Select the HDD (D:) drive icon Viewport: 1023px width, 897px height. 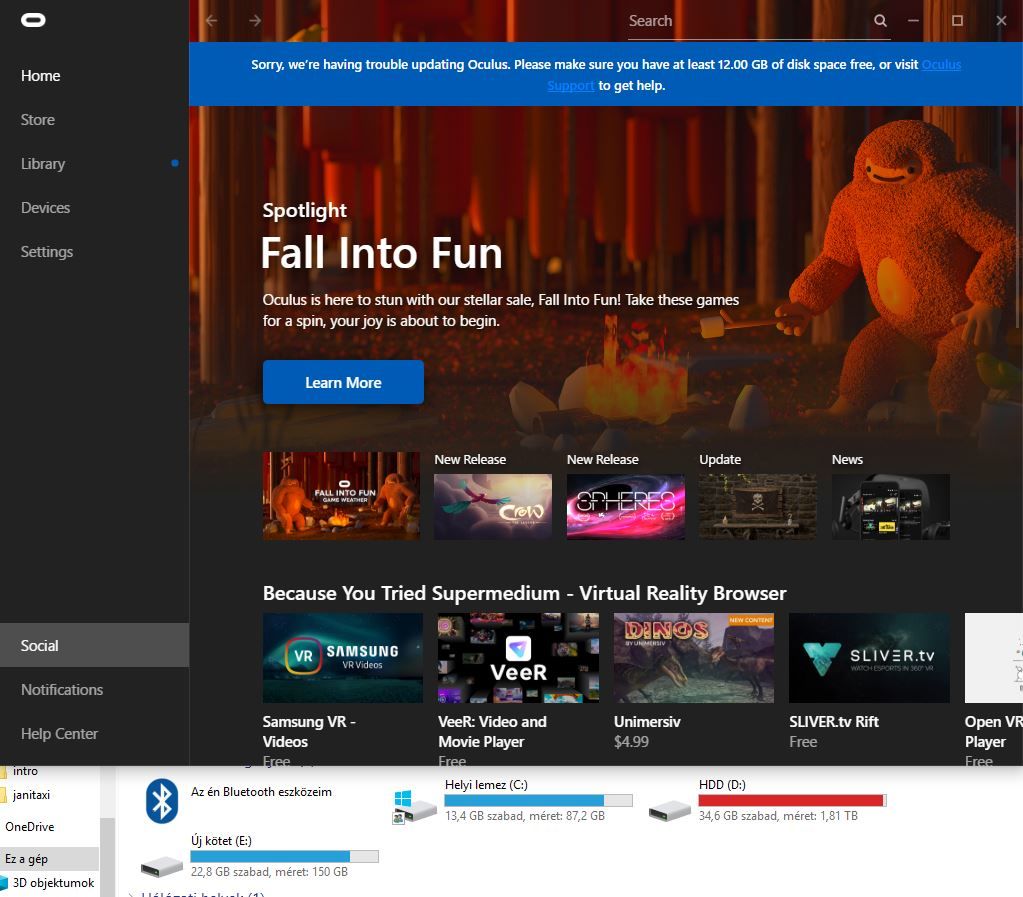[669, 810]
